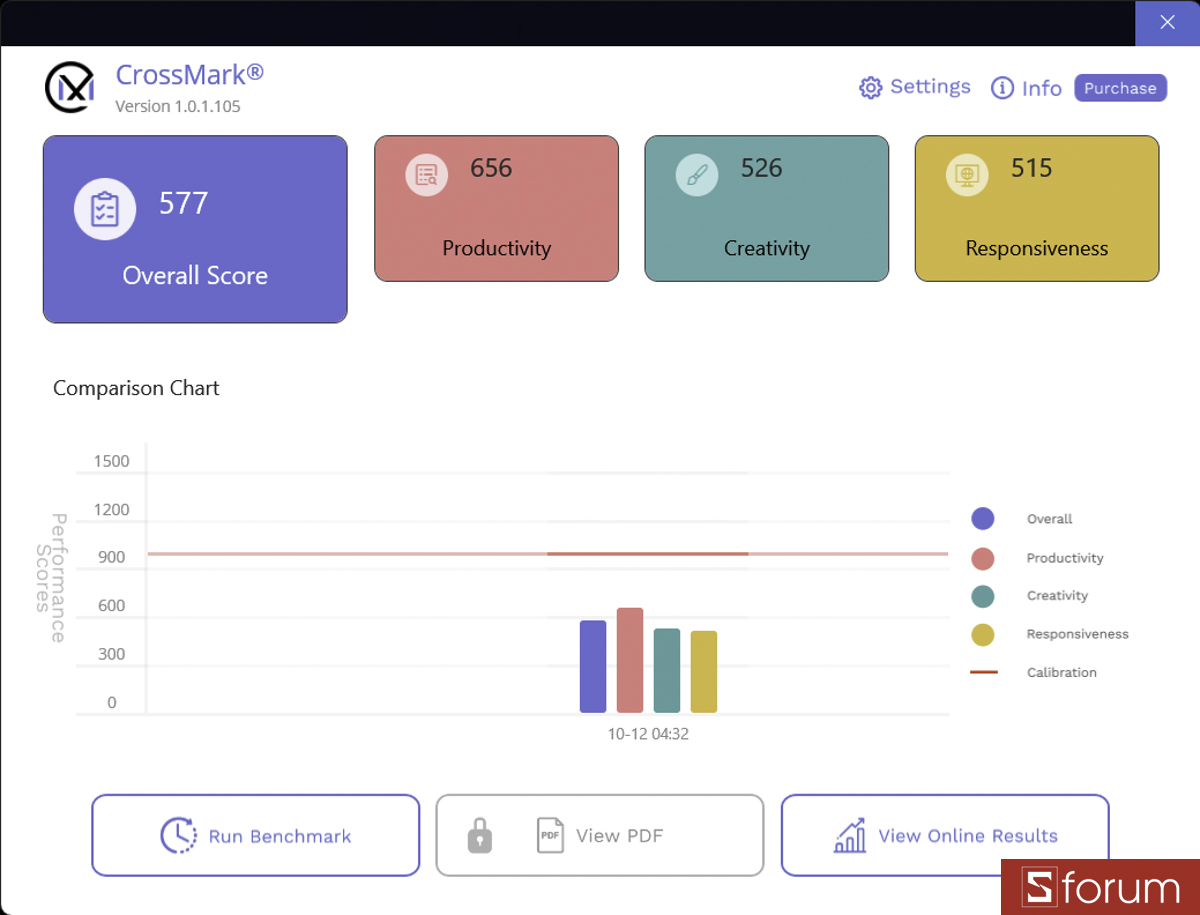
Task: Click the Overall legend label
Action: pyautogui.click(x=1049, y=519)
